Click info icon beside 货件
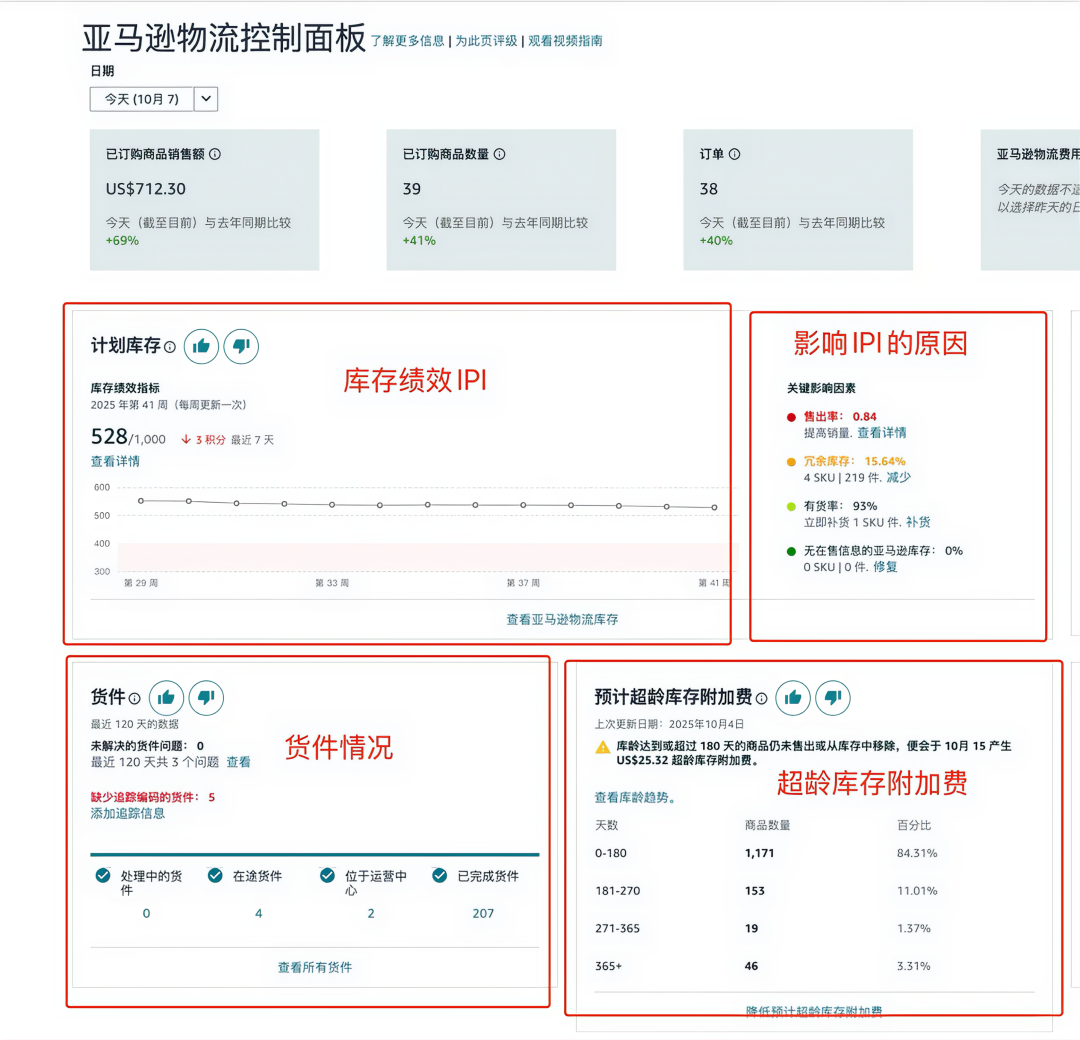This screenshot has height=1040, width=1080. (135, 698)
